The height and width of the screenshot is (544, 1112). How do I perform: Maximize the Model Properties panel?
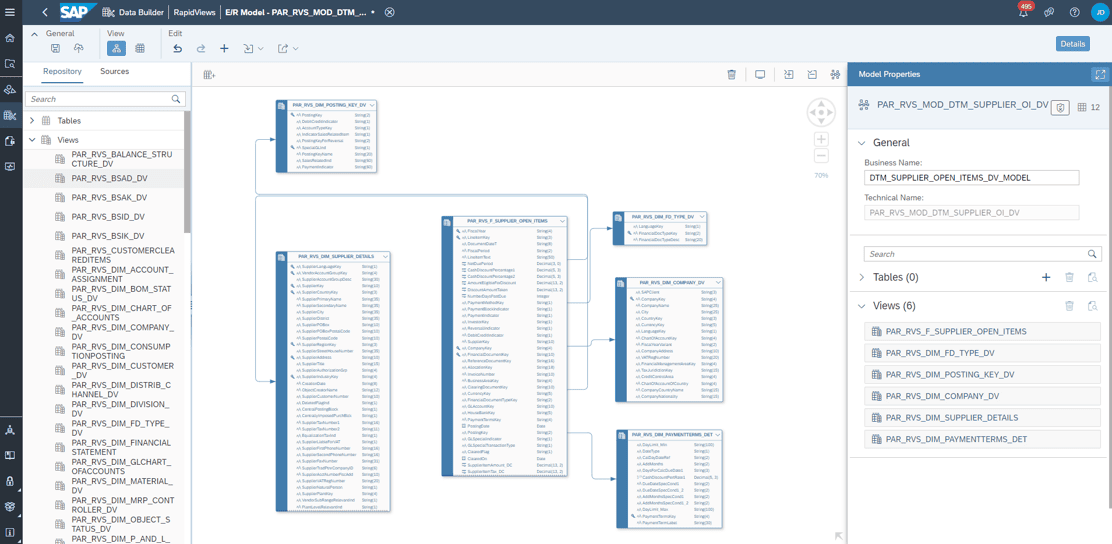coord(1100,75)
